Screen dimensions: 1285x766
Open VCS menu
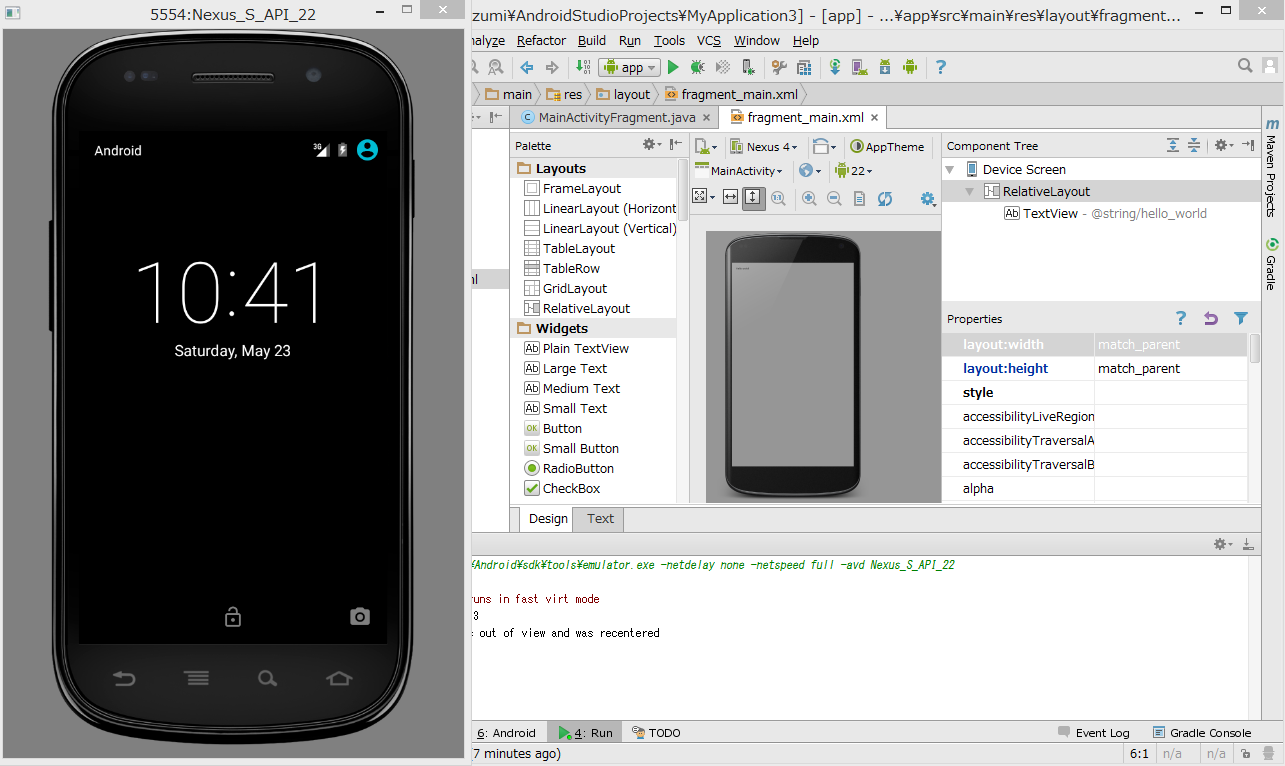tap(709, 41)
